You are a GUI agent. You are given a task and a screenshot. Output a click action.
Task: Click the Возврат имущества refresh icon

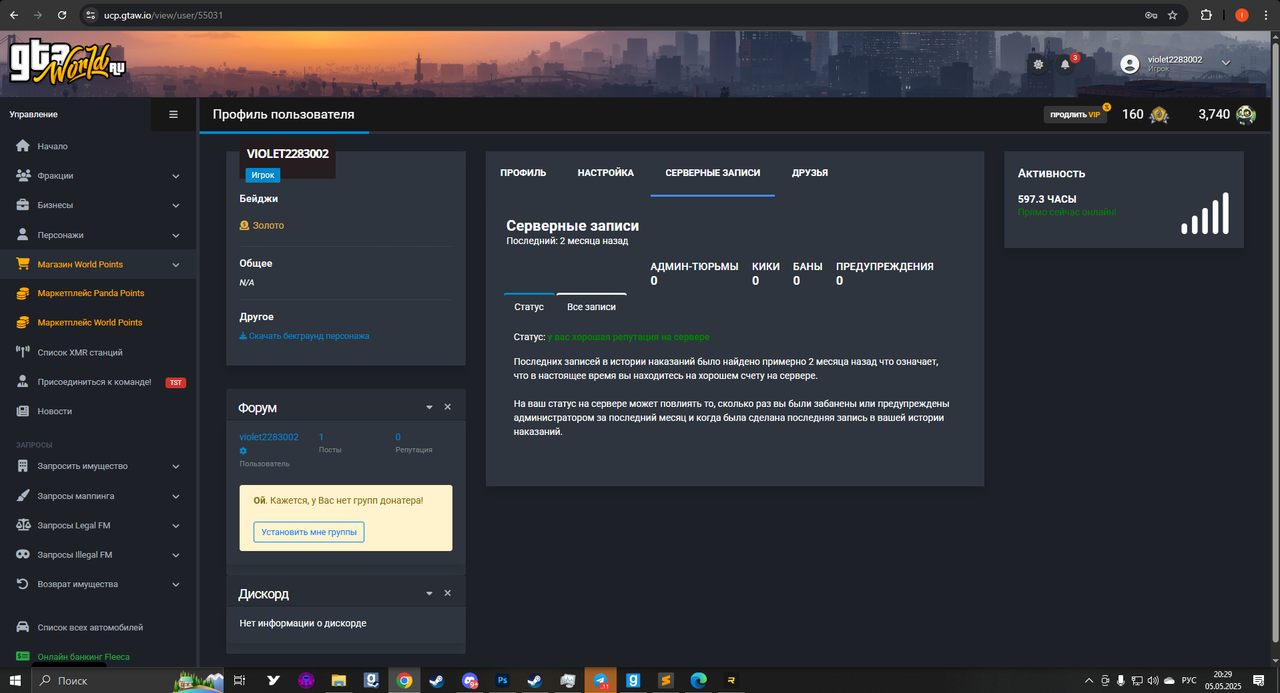point(23,584)
